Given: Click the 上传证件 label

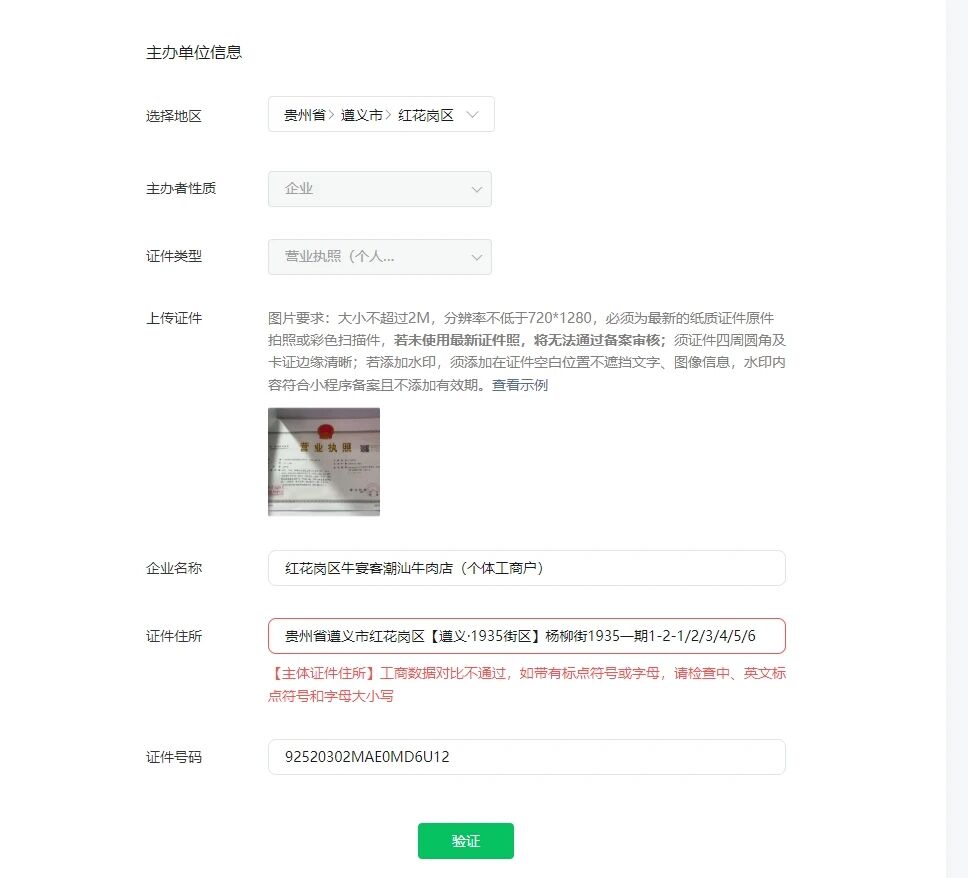Looking at the screenshot, I should click(174, 318).
